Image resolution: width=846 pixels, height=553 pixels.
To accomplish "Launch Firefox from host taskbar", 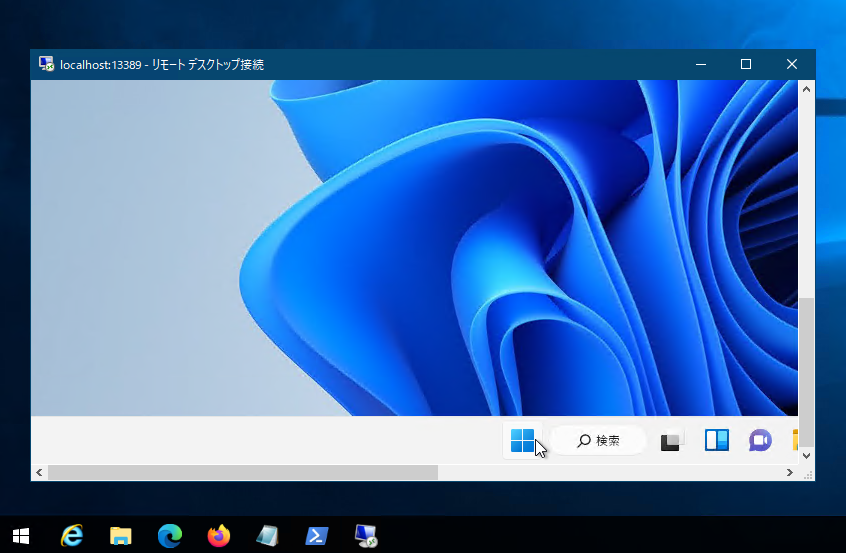I will point(219,536).
